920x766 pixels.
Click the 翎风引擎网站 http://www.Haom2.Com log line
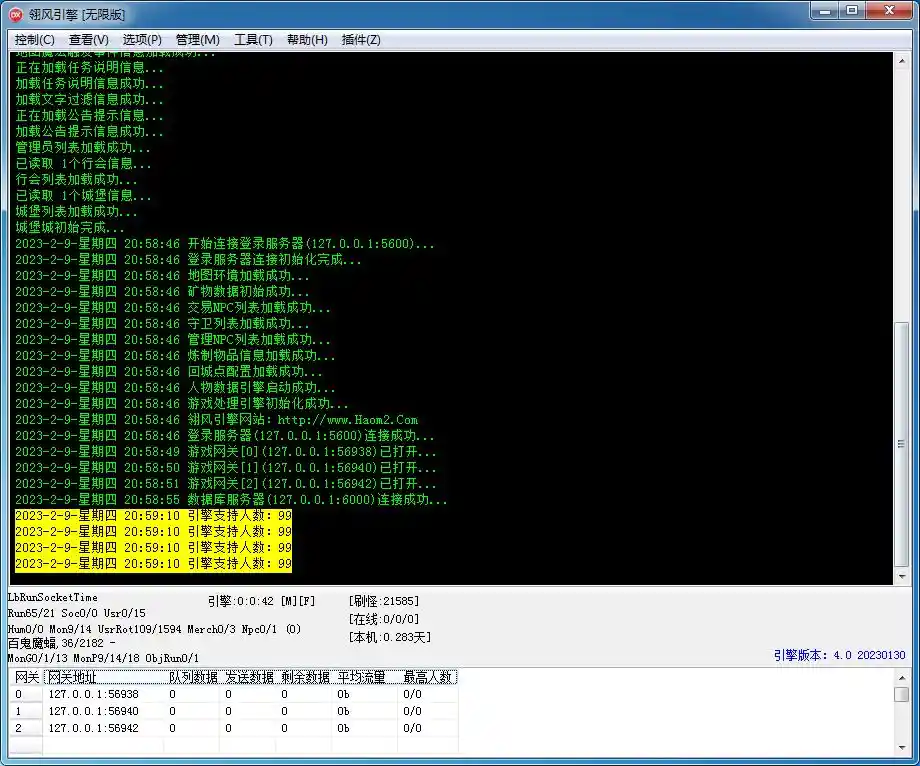[217, 420]
